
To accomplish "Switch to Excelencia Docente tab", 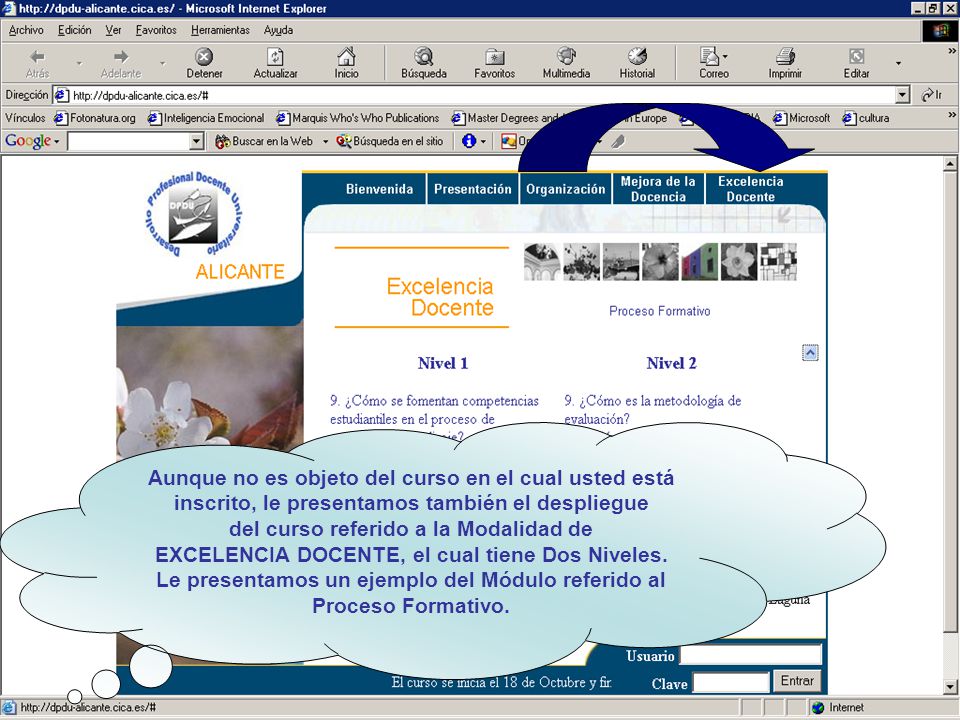I will 751,189.
